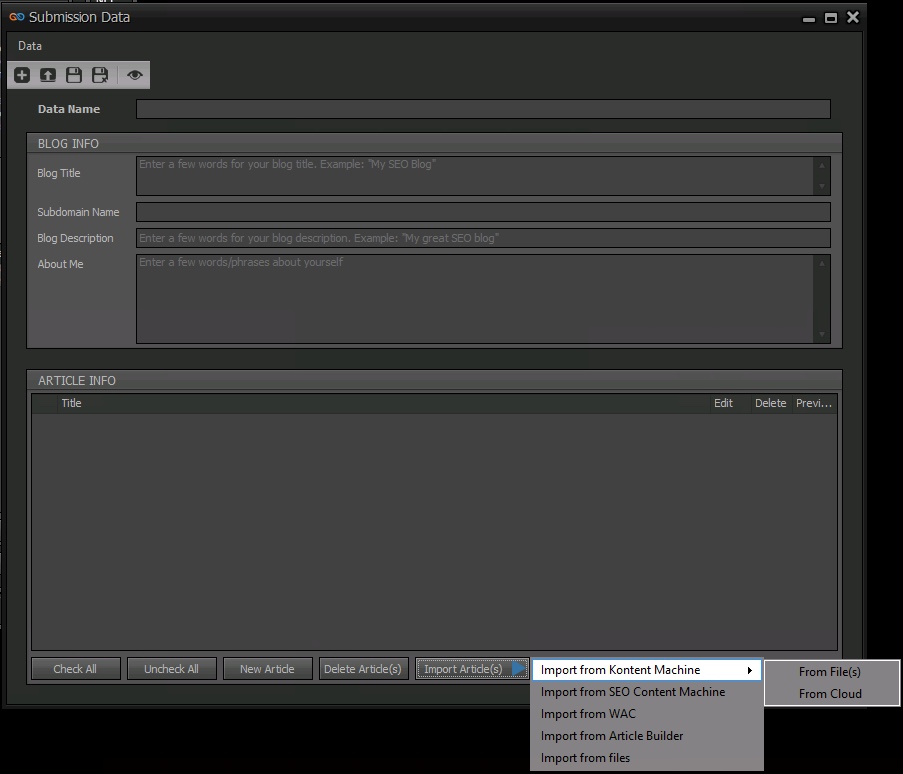Click the Delete Article(s) button
The image size is (903, 774).
click(363, 669)
